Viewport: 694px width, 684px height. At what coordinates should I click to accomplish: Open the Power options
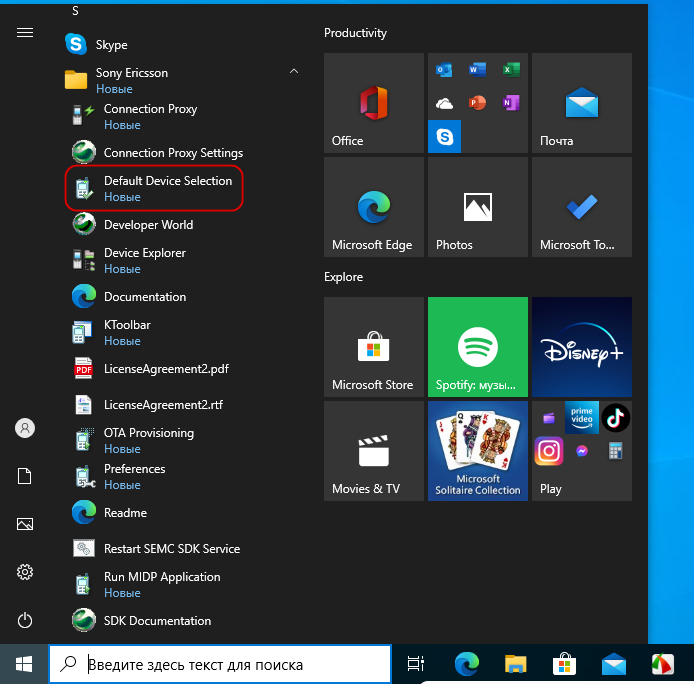25,620
